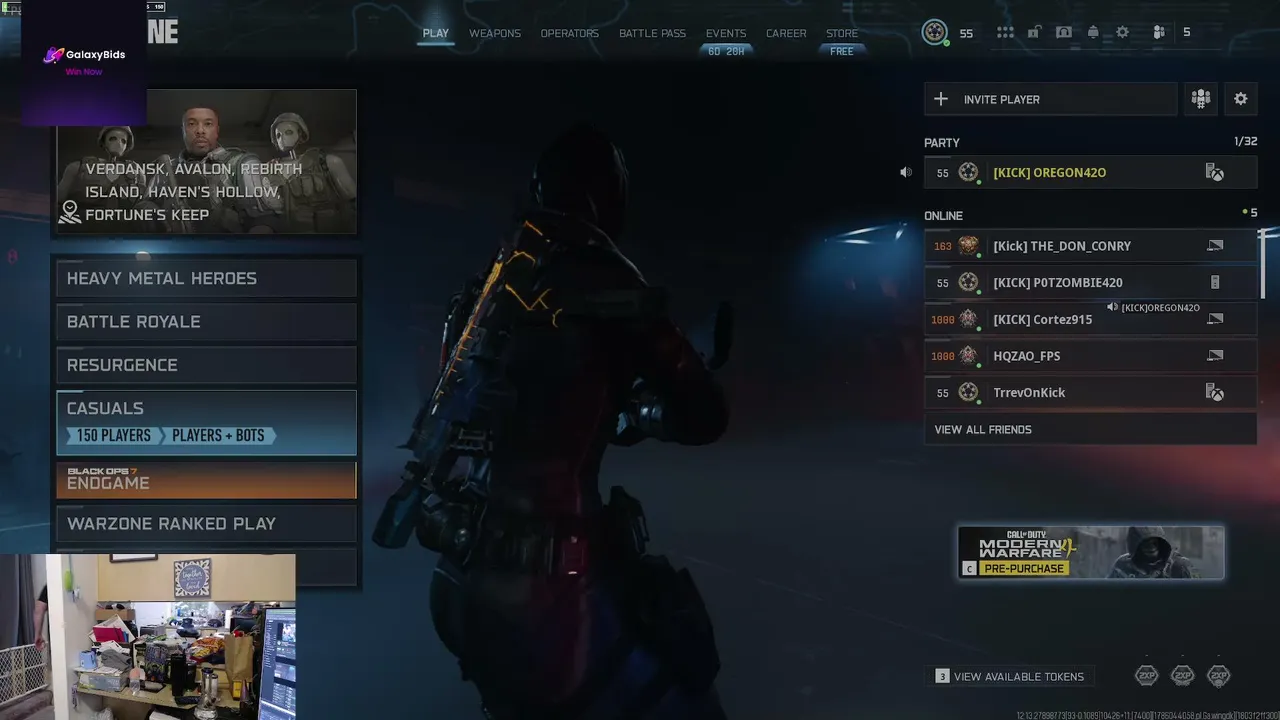Open the Operators tab
The image size is (1280, 720).
[570, 33]
